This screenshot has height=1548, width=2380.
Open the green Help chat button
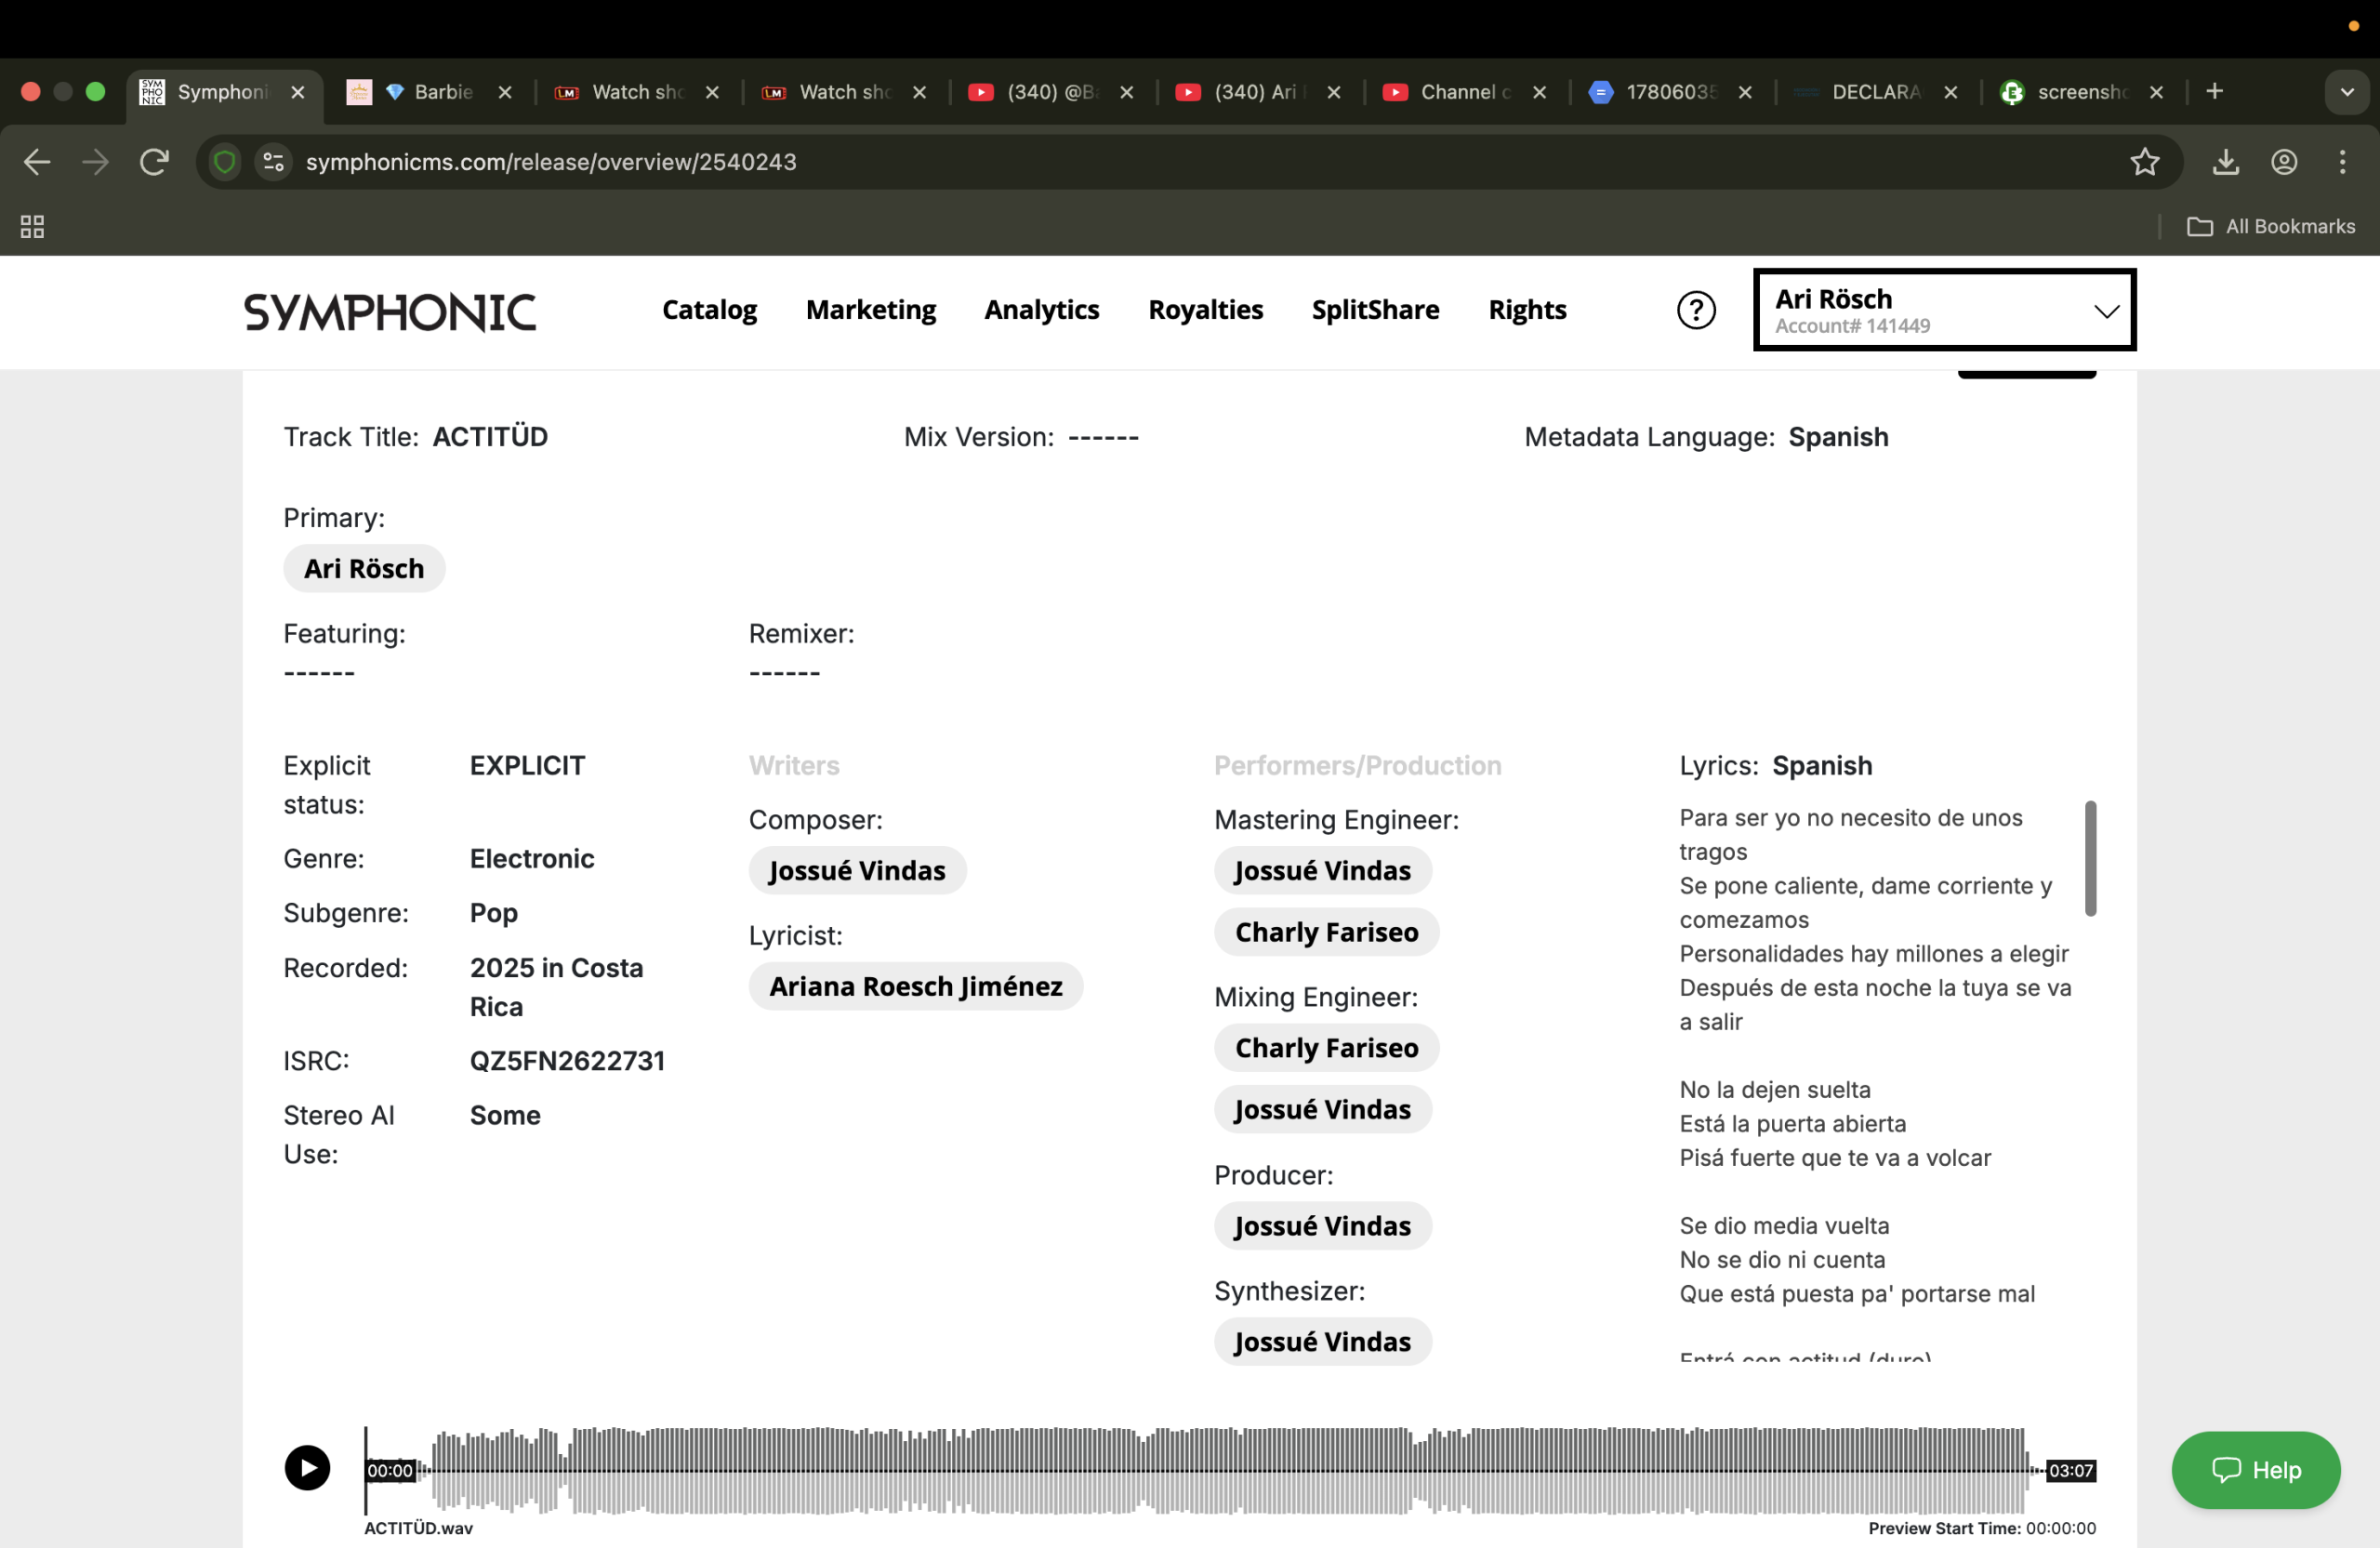[x=2256, y=1470]
